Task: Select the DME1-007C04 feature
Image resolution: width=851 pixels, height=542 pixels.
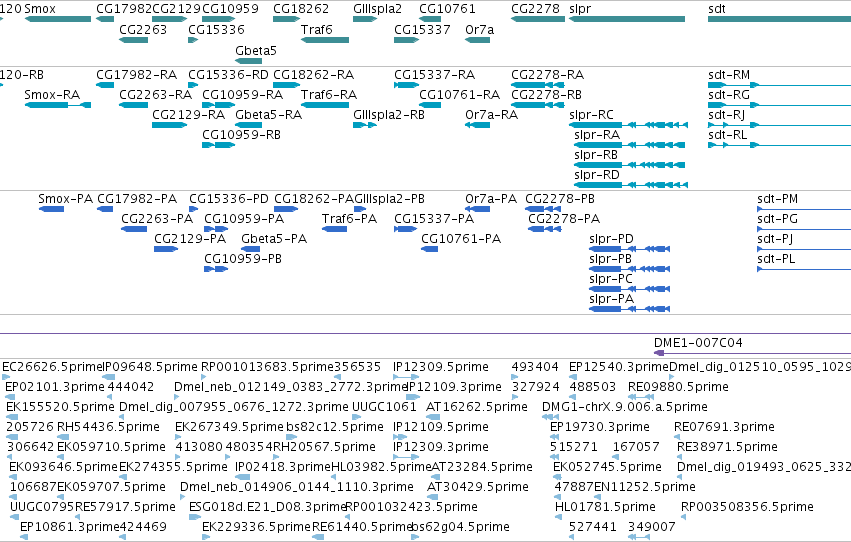Action: coord(752,353)
